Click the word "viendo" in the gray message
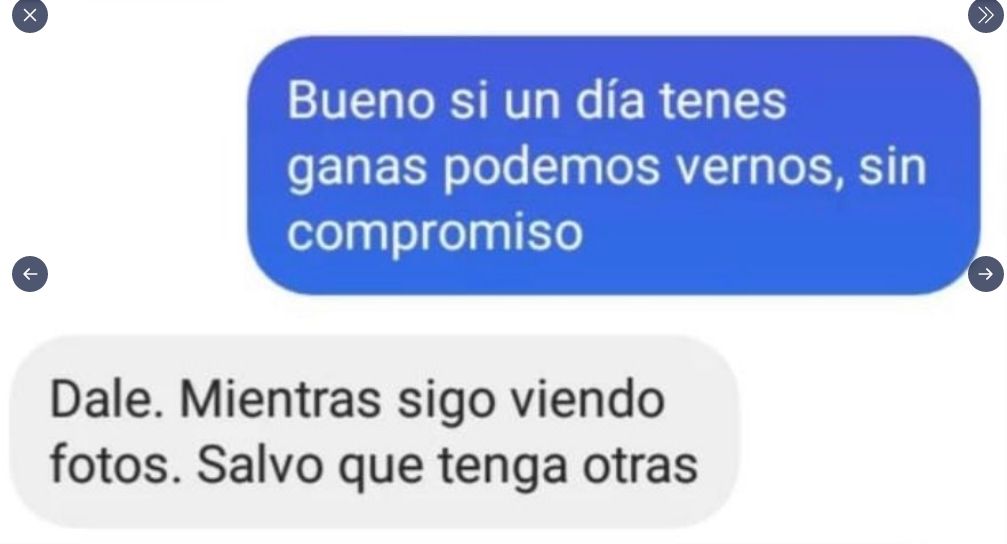The height and width of the screenshot is (544, 1007). click(x=587, y=400)
